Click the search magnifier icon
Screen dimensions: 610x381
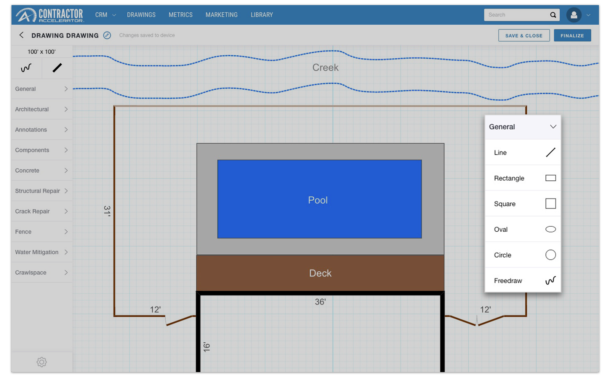[553, 15]
